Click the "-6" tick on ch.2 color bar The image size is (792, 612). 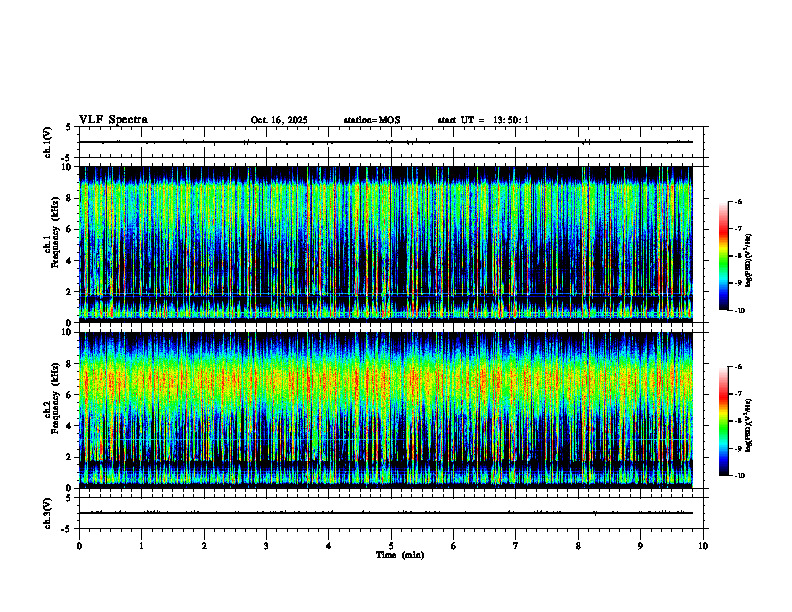pyautogui.click(x=738, y=367)
